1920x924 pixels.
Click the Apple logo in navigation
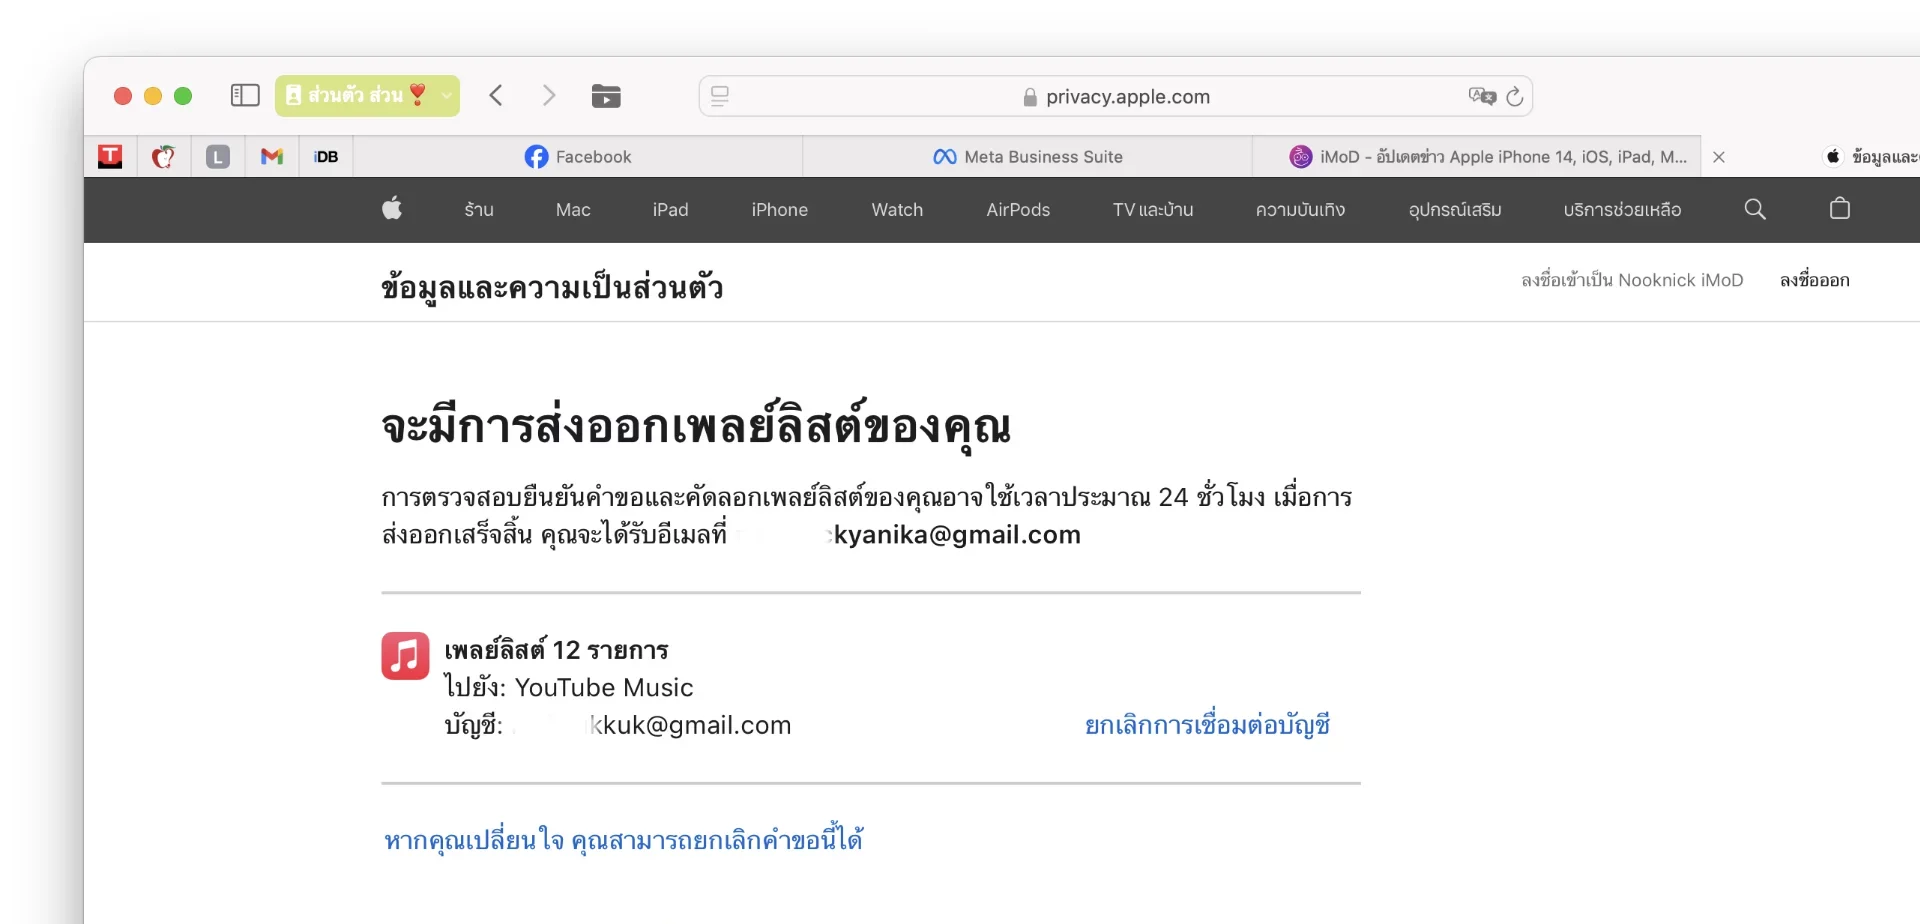(x=392, y=209)
